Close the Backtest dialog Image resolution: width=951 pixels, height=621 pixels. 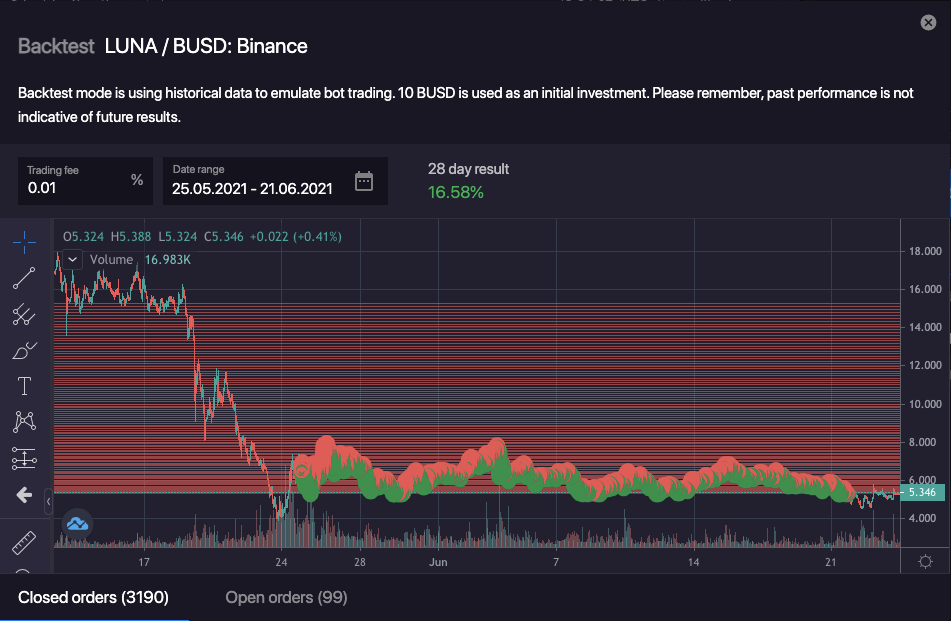tap(927, 23)
